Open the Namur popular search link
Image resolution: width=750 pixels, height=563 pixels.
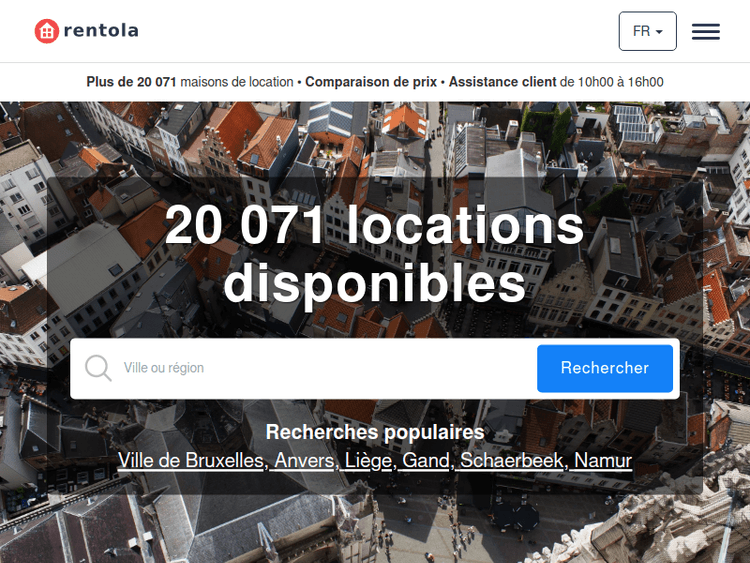click(x=603, y=461)
